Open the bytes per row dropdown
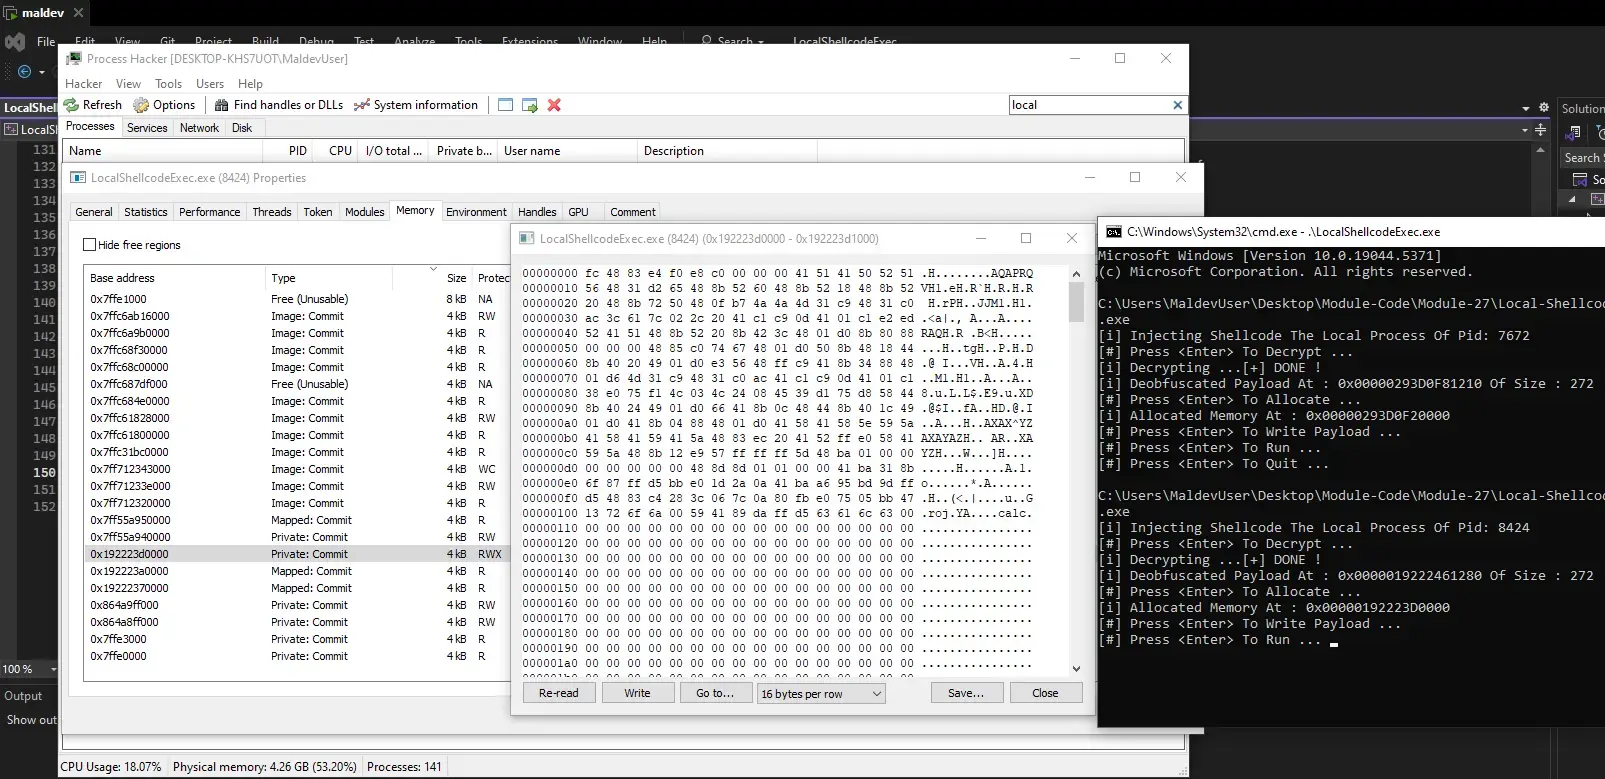The image size is (1605, 779). tap(876, 694)
